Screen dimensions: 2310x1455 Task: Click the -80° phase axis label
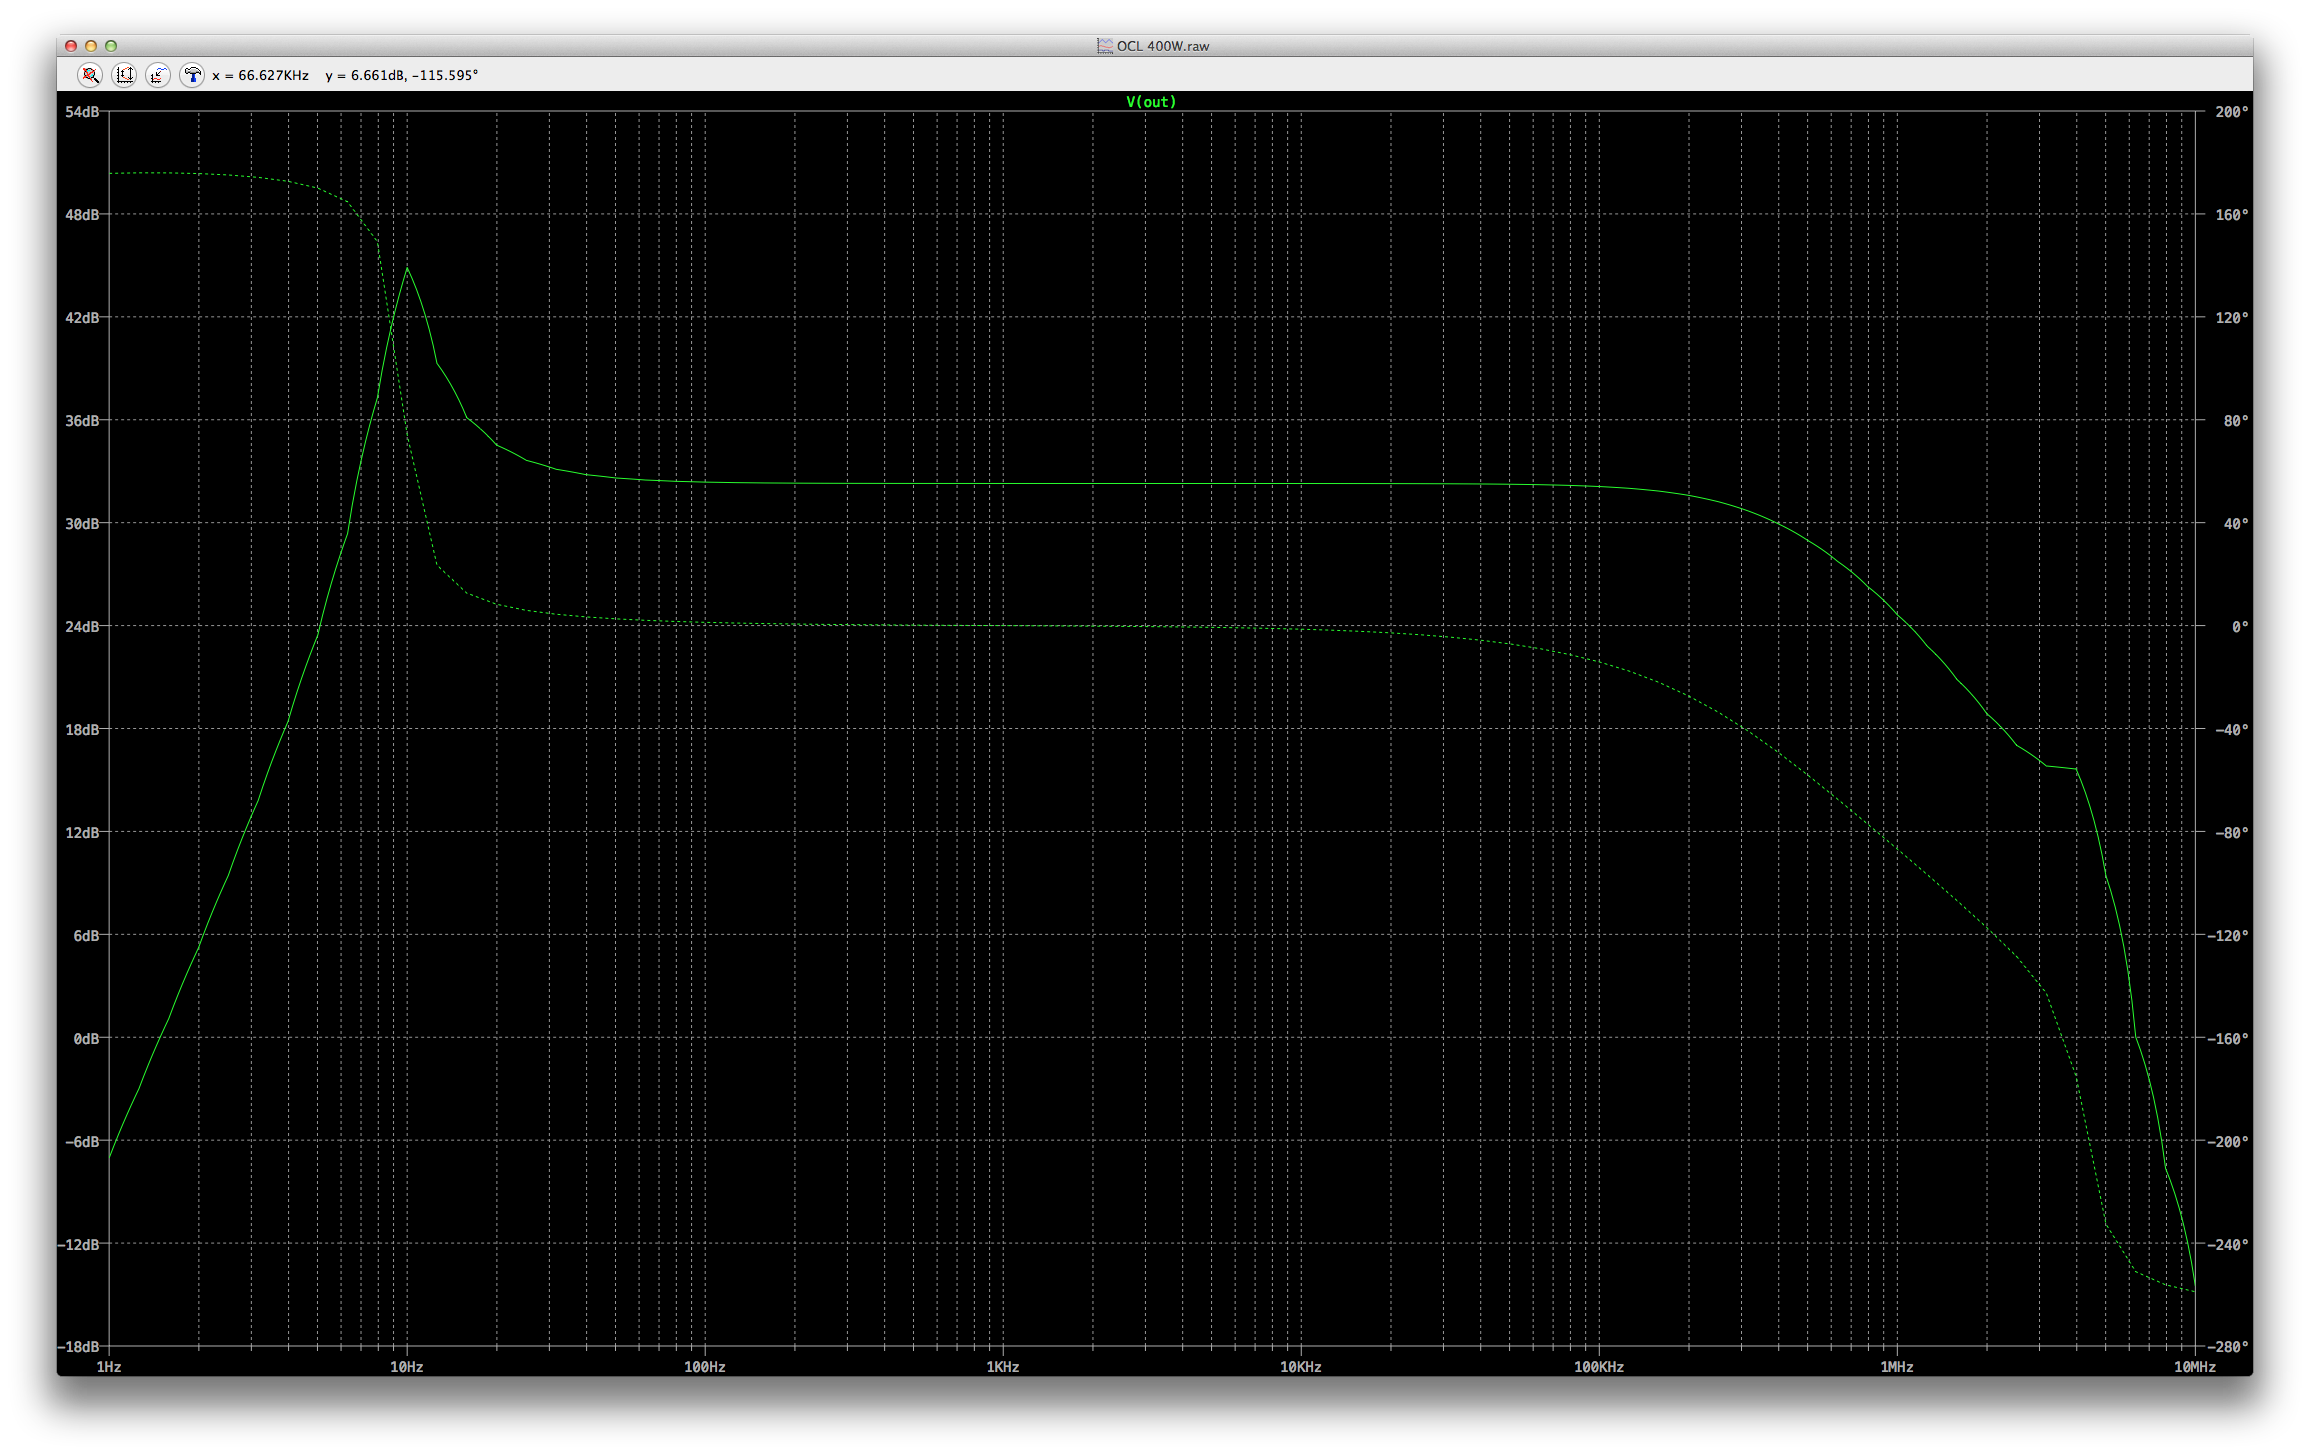tap(2231, 833)
